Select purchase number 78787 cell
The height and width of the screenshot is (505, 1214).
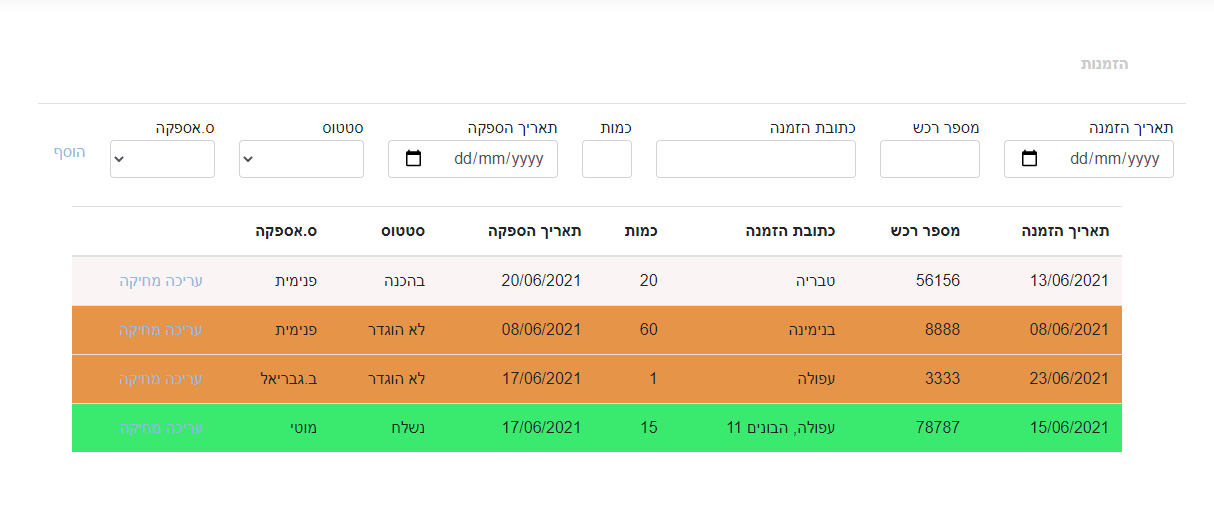click(938, 428)
